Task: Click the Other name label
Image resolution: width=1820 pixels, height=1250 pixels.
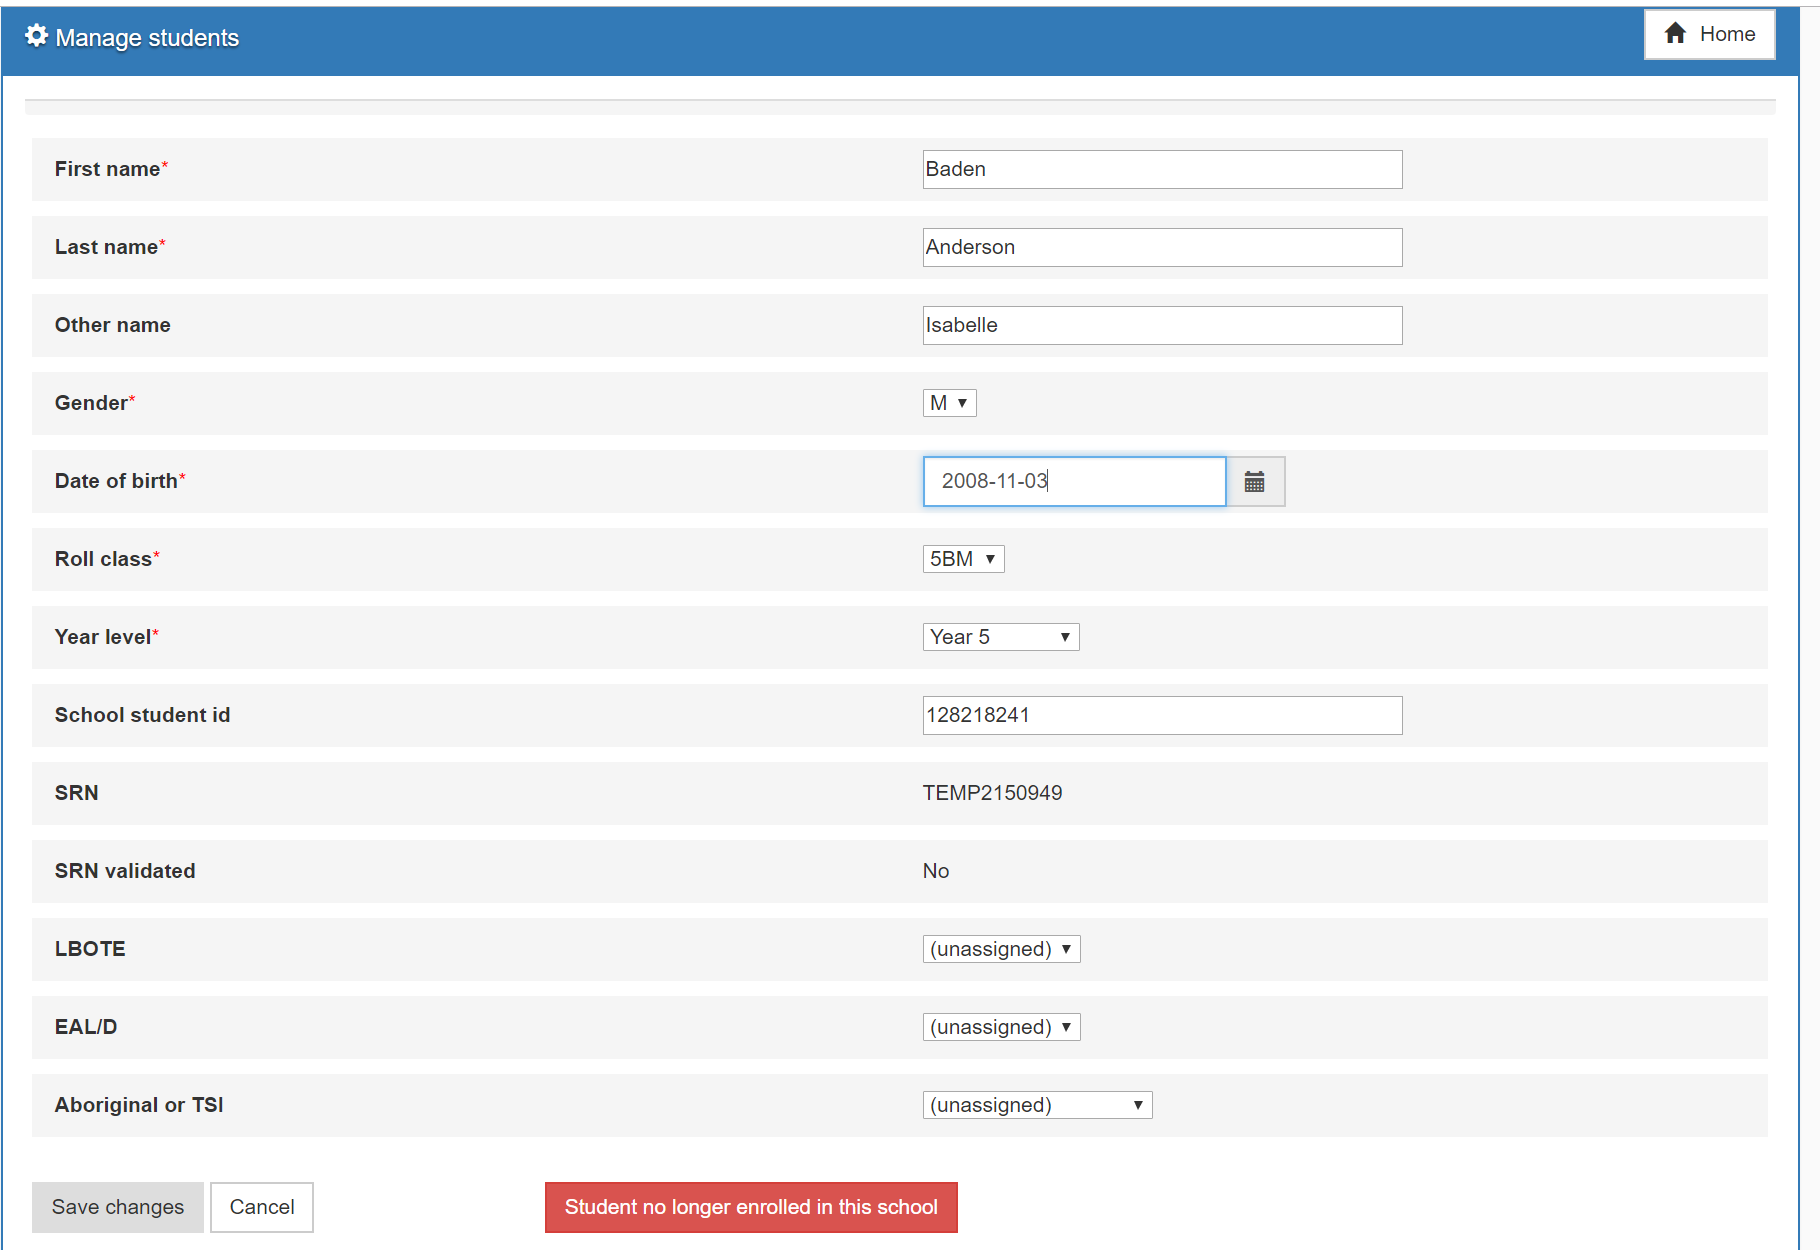Action: (113, 325)
